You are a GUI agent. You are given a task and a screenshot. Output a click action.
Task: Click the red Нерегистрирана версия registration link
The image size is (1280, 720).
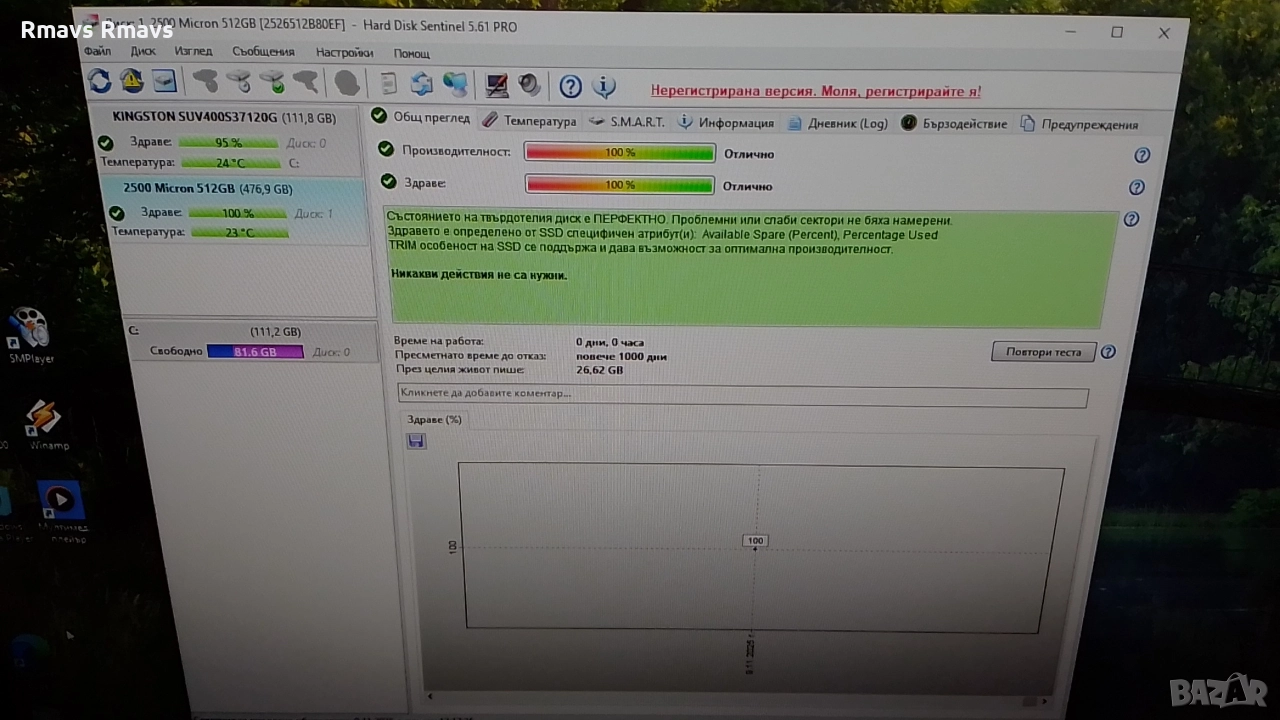tap(816, 91)
